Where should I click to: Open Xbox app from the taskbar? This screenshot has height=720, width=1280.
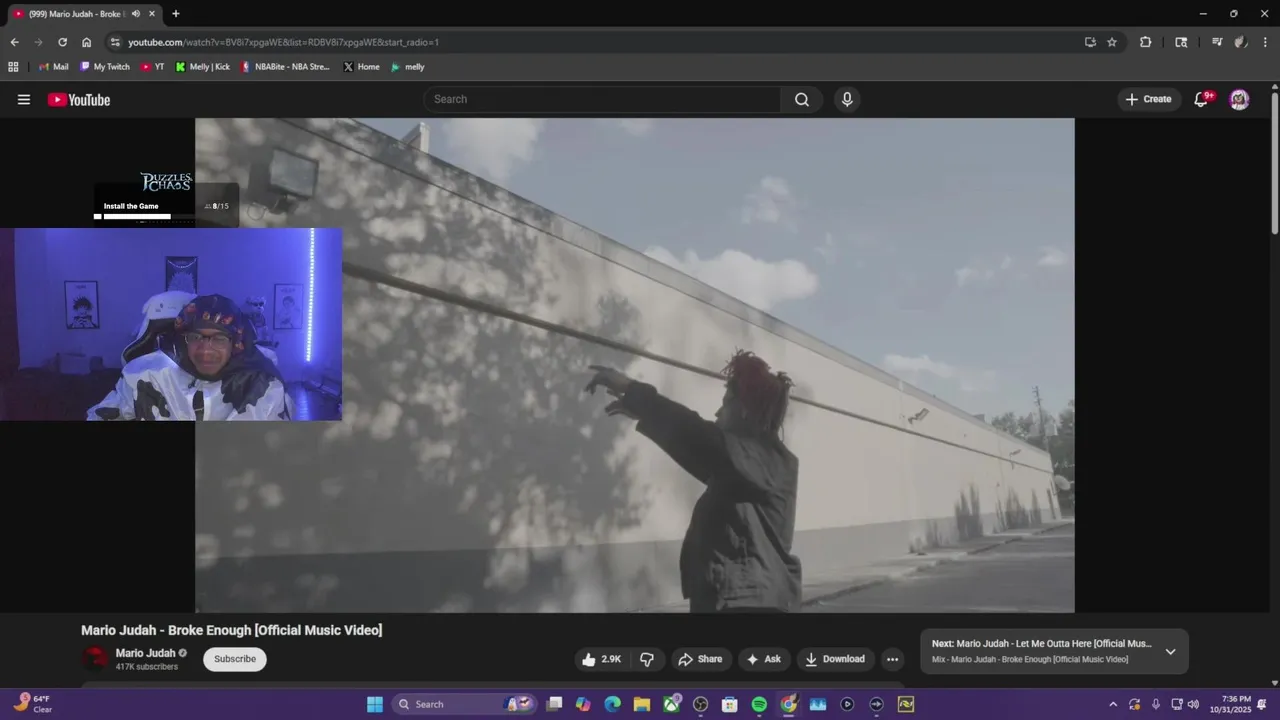671,704
